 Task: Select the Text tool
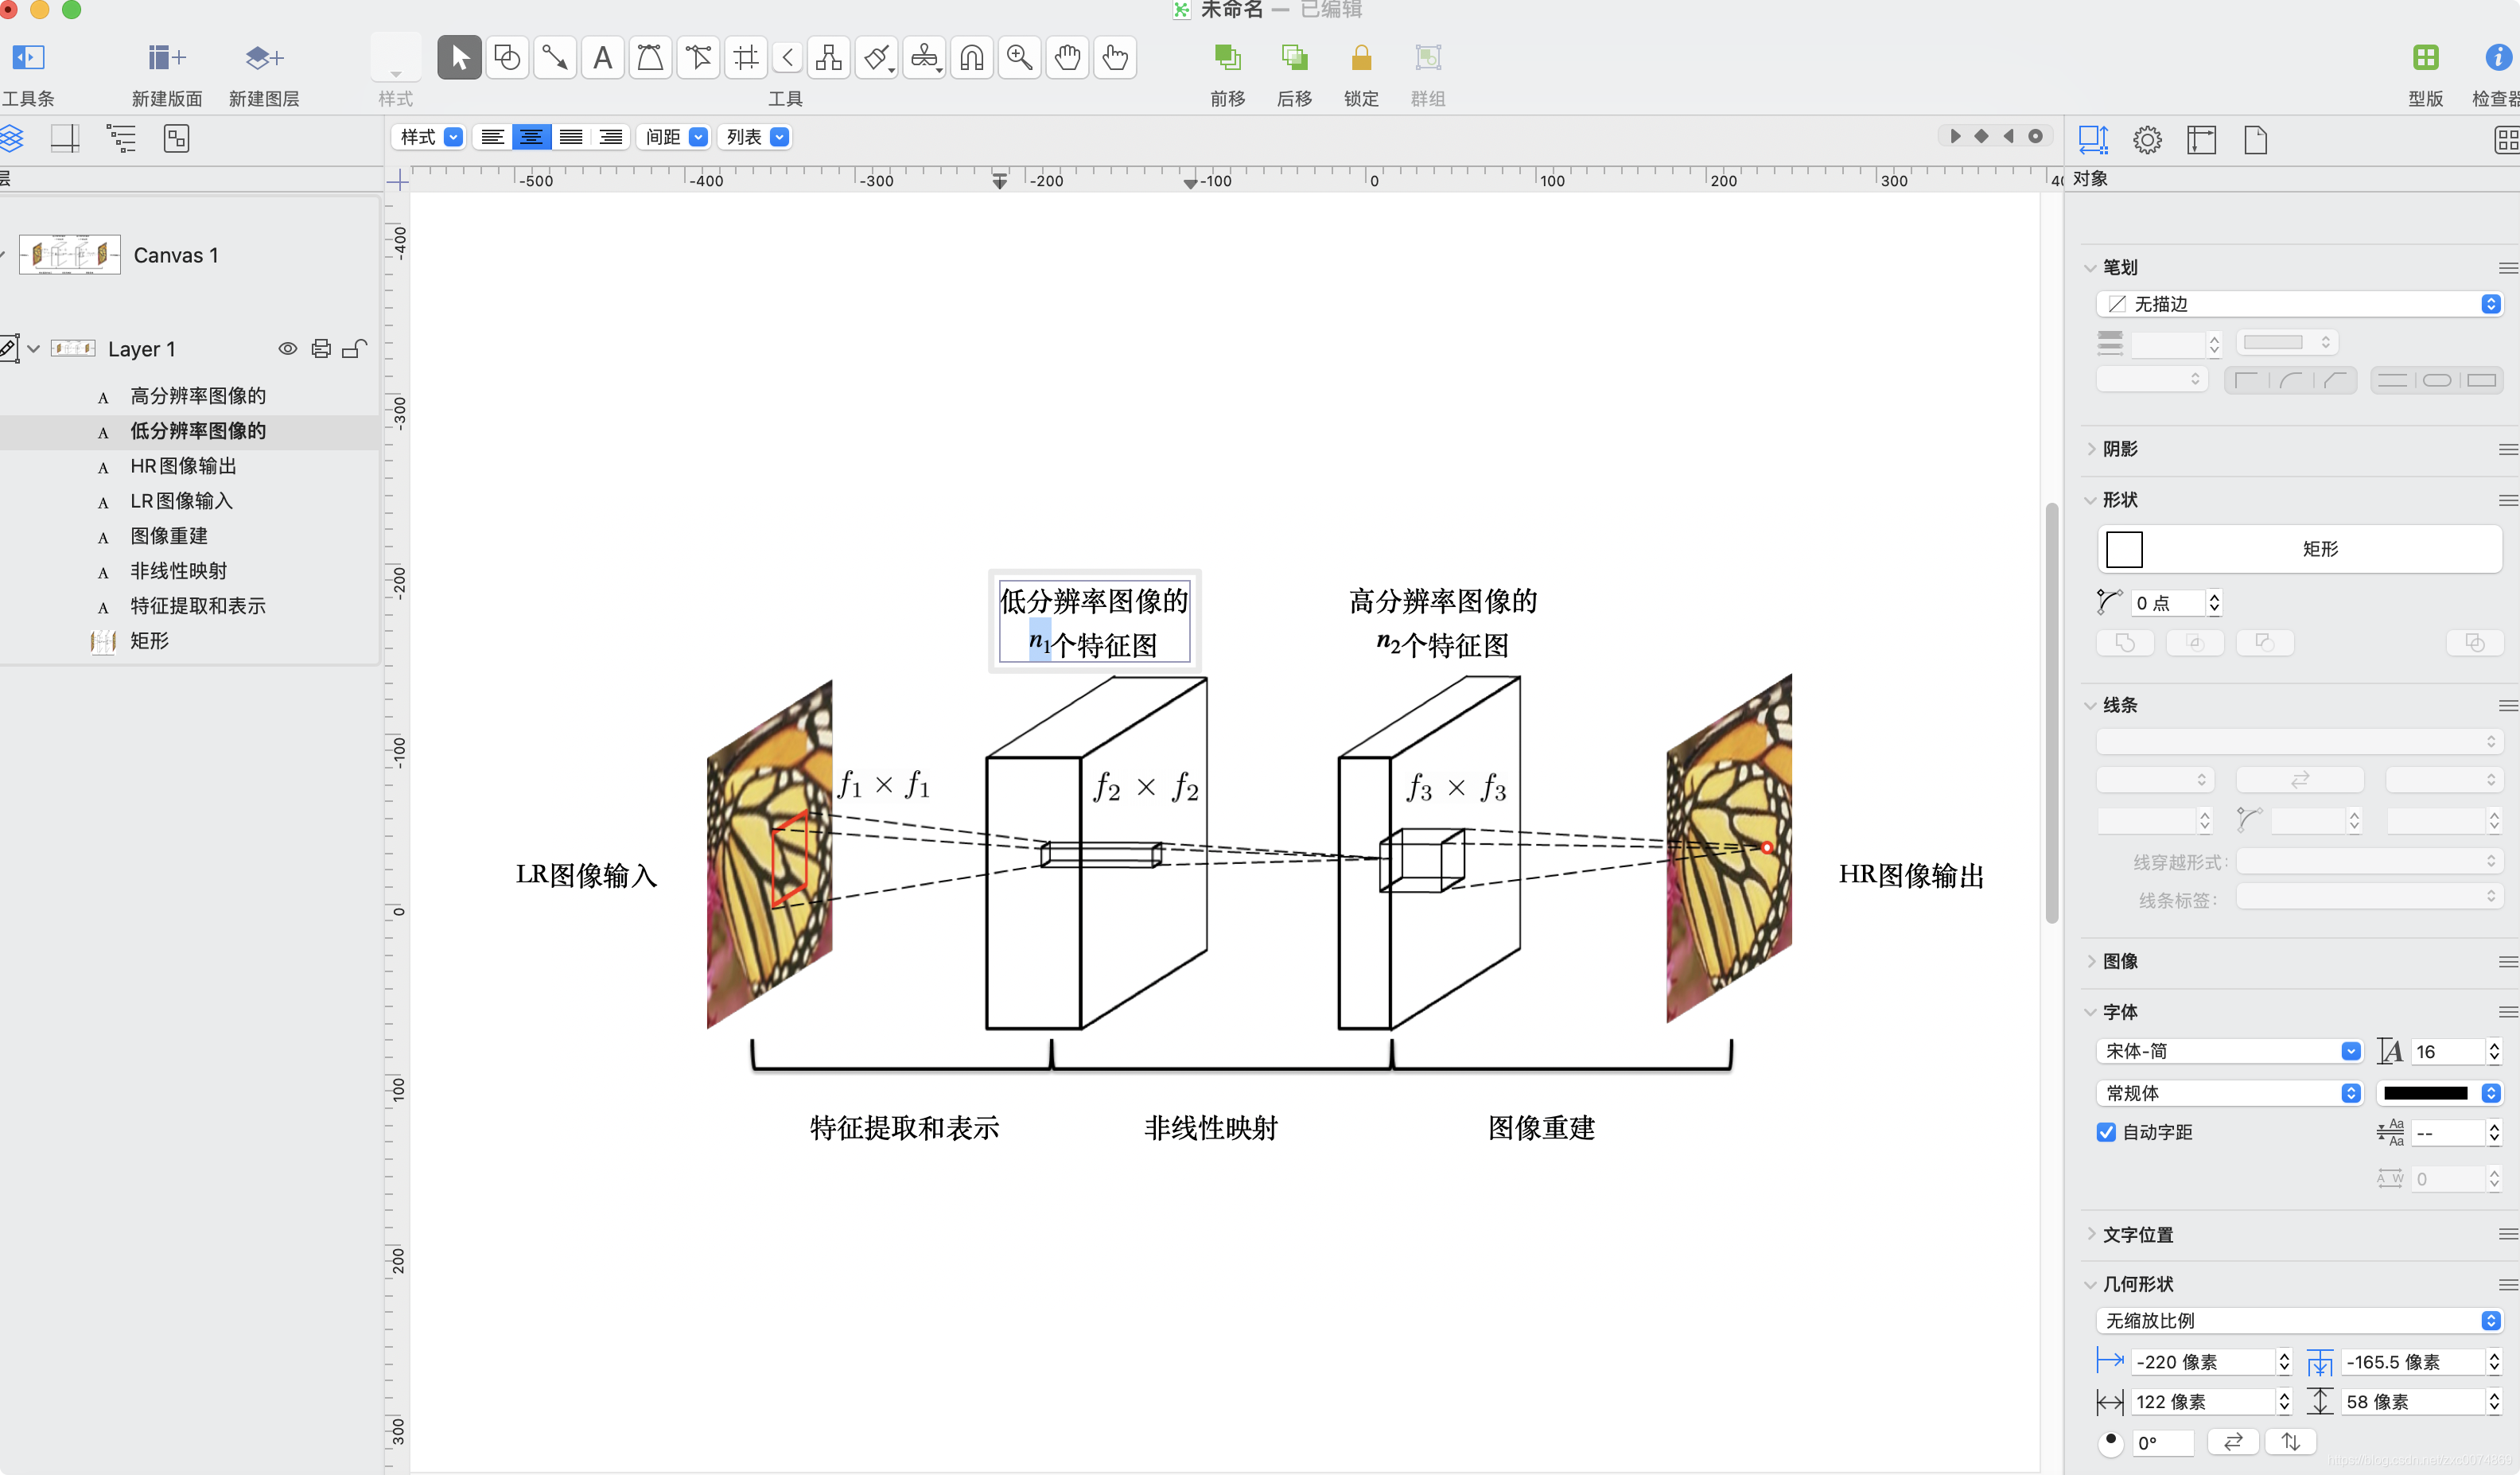tap(602, 58)
